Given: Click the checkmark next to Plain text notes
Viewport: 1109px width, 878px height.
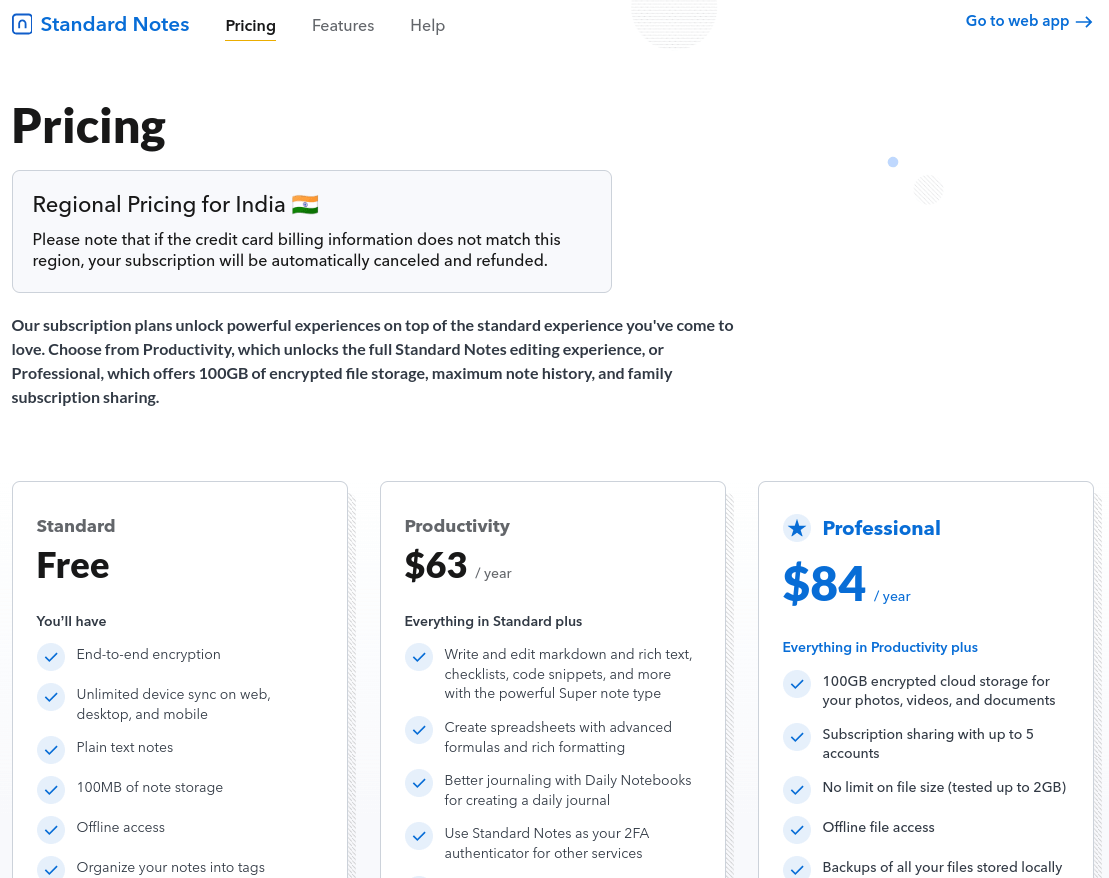Looking at the screenshot, I should [x=51, y=749].
